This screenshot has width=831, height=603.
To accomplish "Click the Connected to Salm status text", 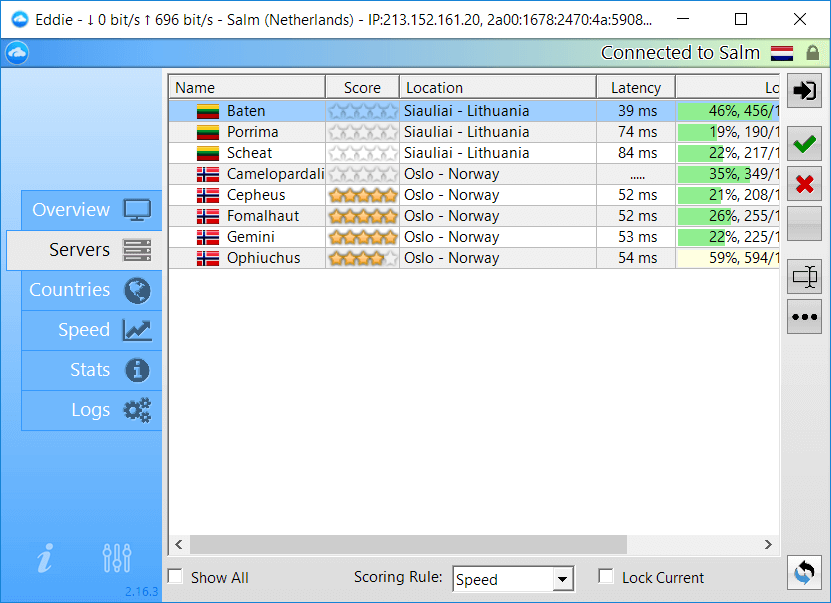I will click(x=680, y=53).
